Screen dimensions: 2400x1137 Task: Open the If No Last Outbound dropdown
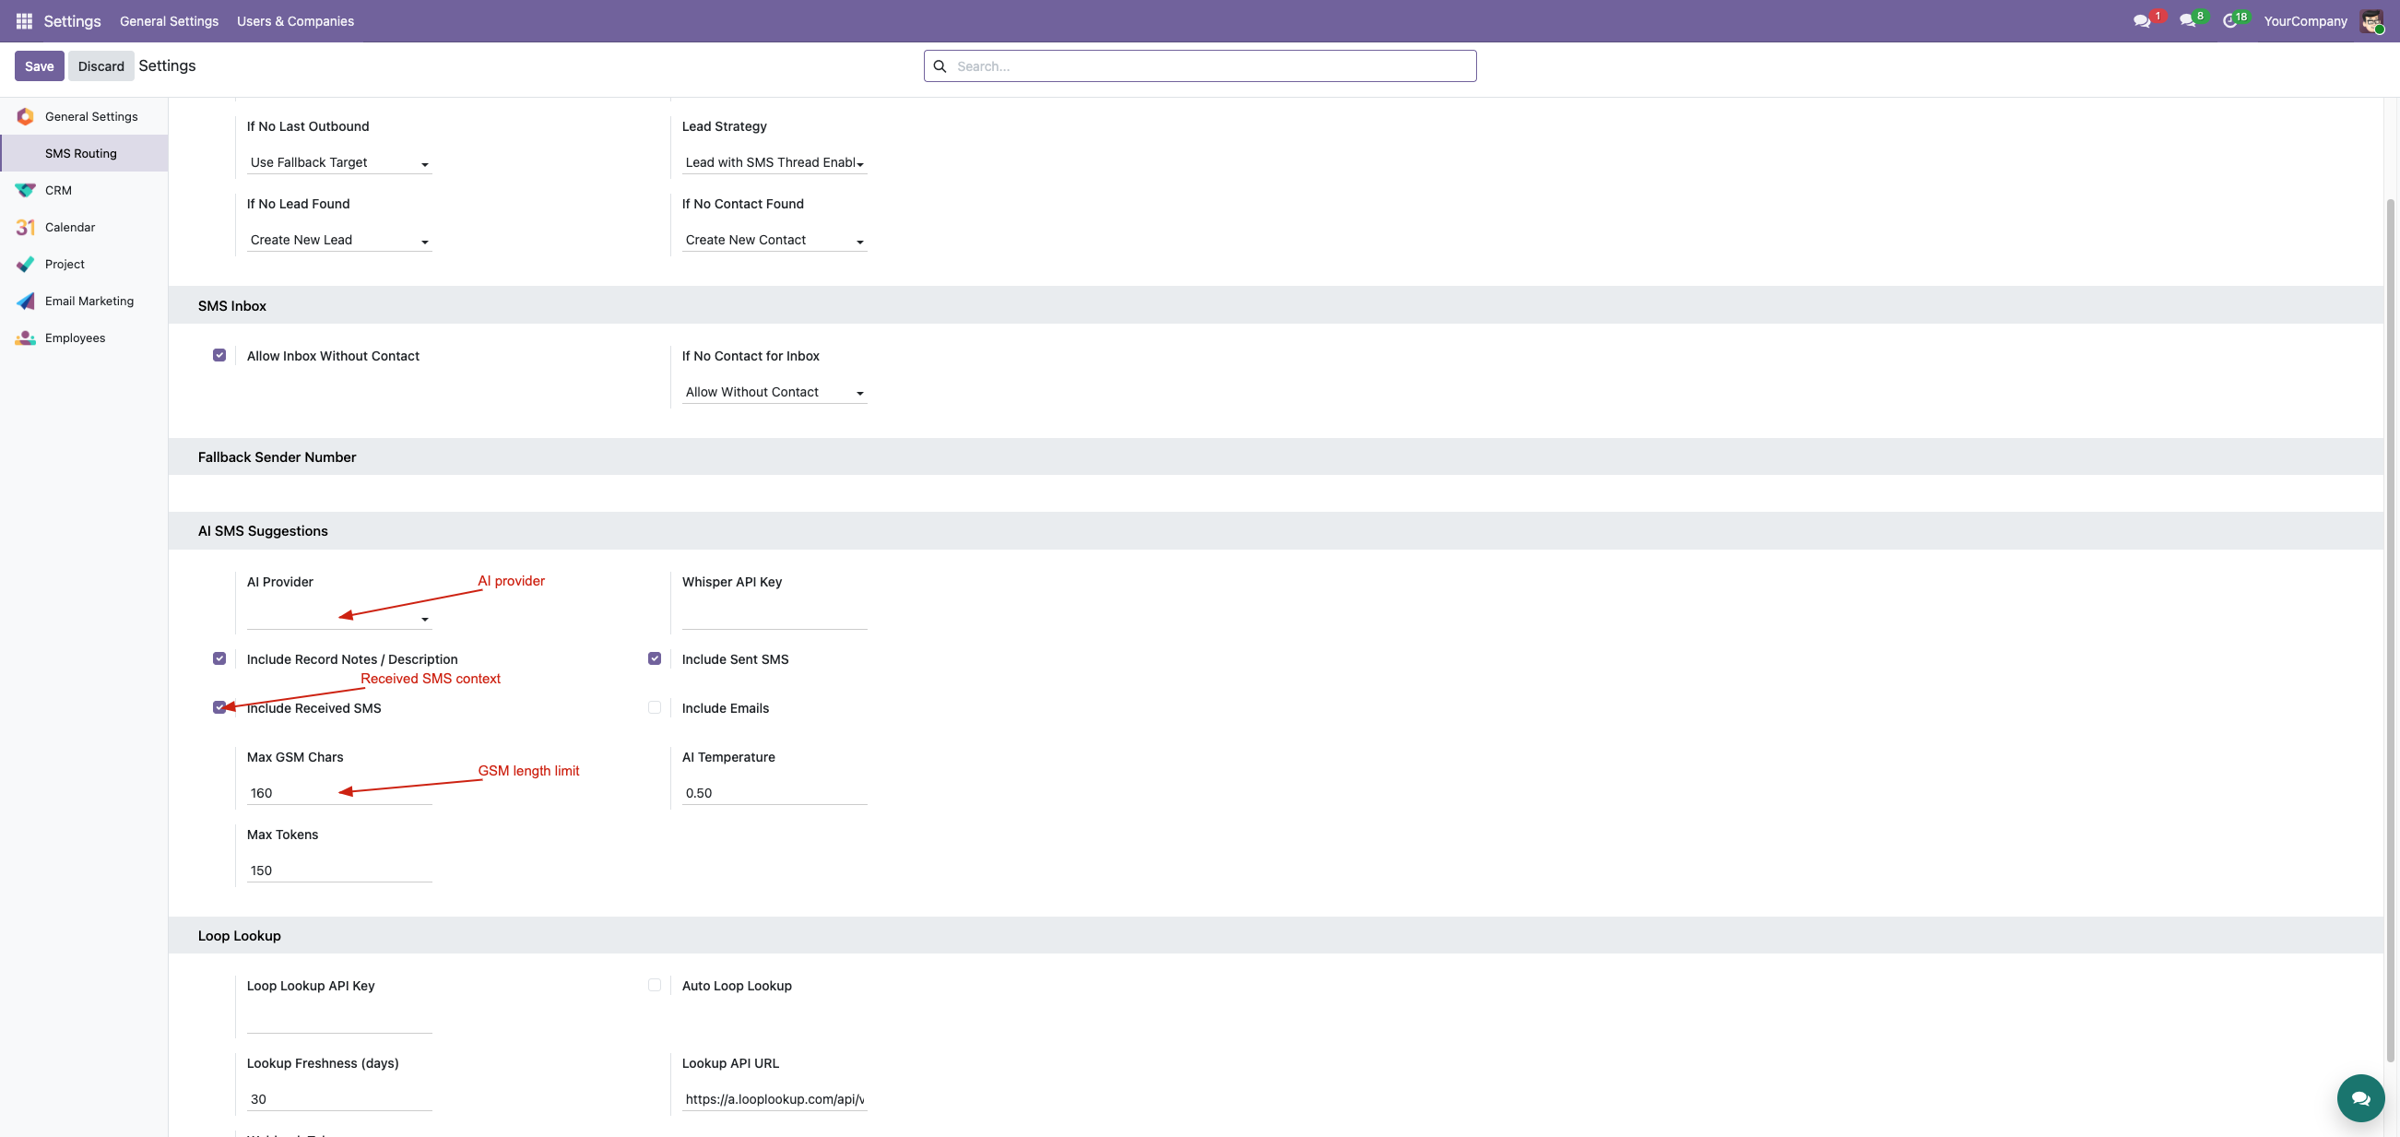click(x=339, y=162)
